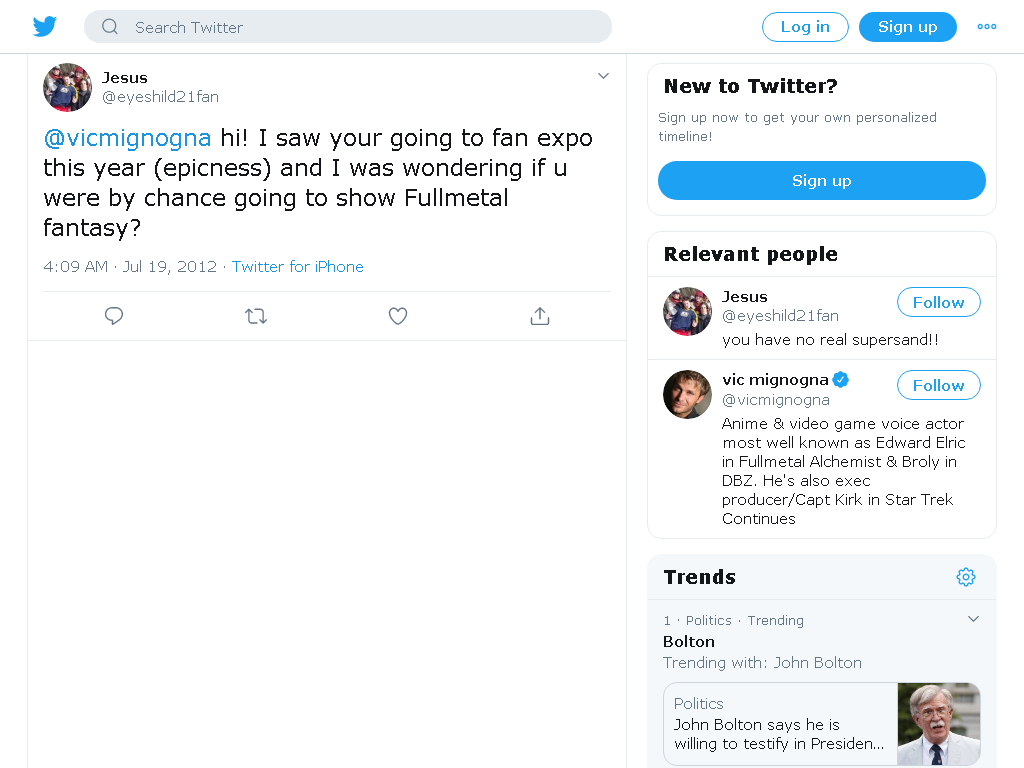Expand the tweet options chevron
1024x768 pixels.
pos(603,76)
